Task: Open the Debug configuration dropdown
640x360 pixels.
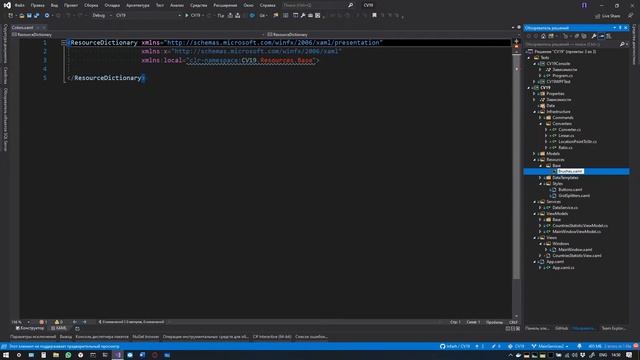Action: [x=102, y=16]
